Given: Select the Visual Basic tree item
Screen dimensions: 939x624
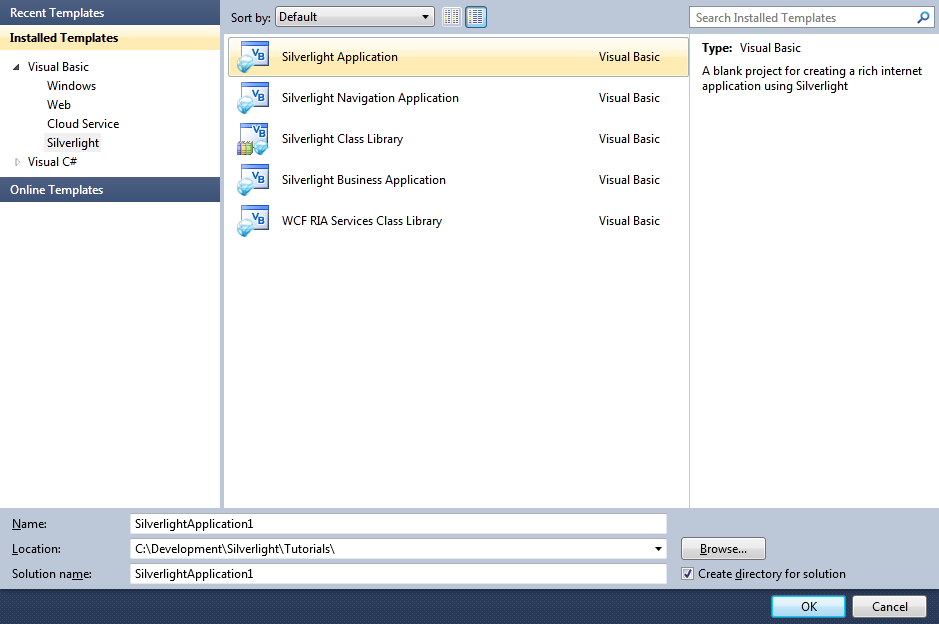Looking at the screenshot, I should click(x=58, y=67).
